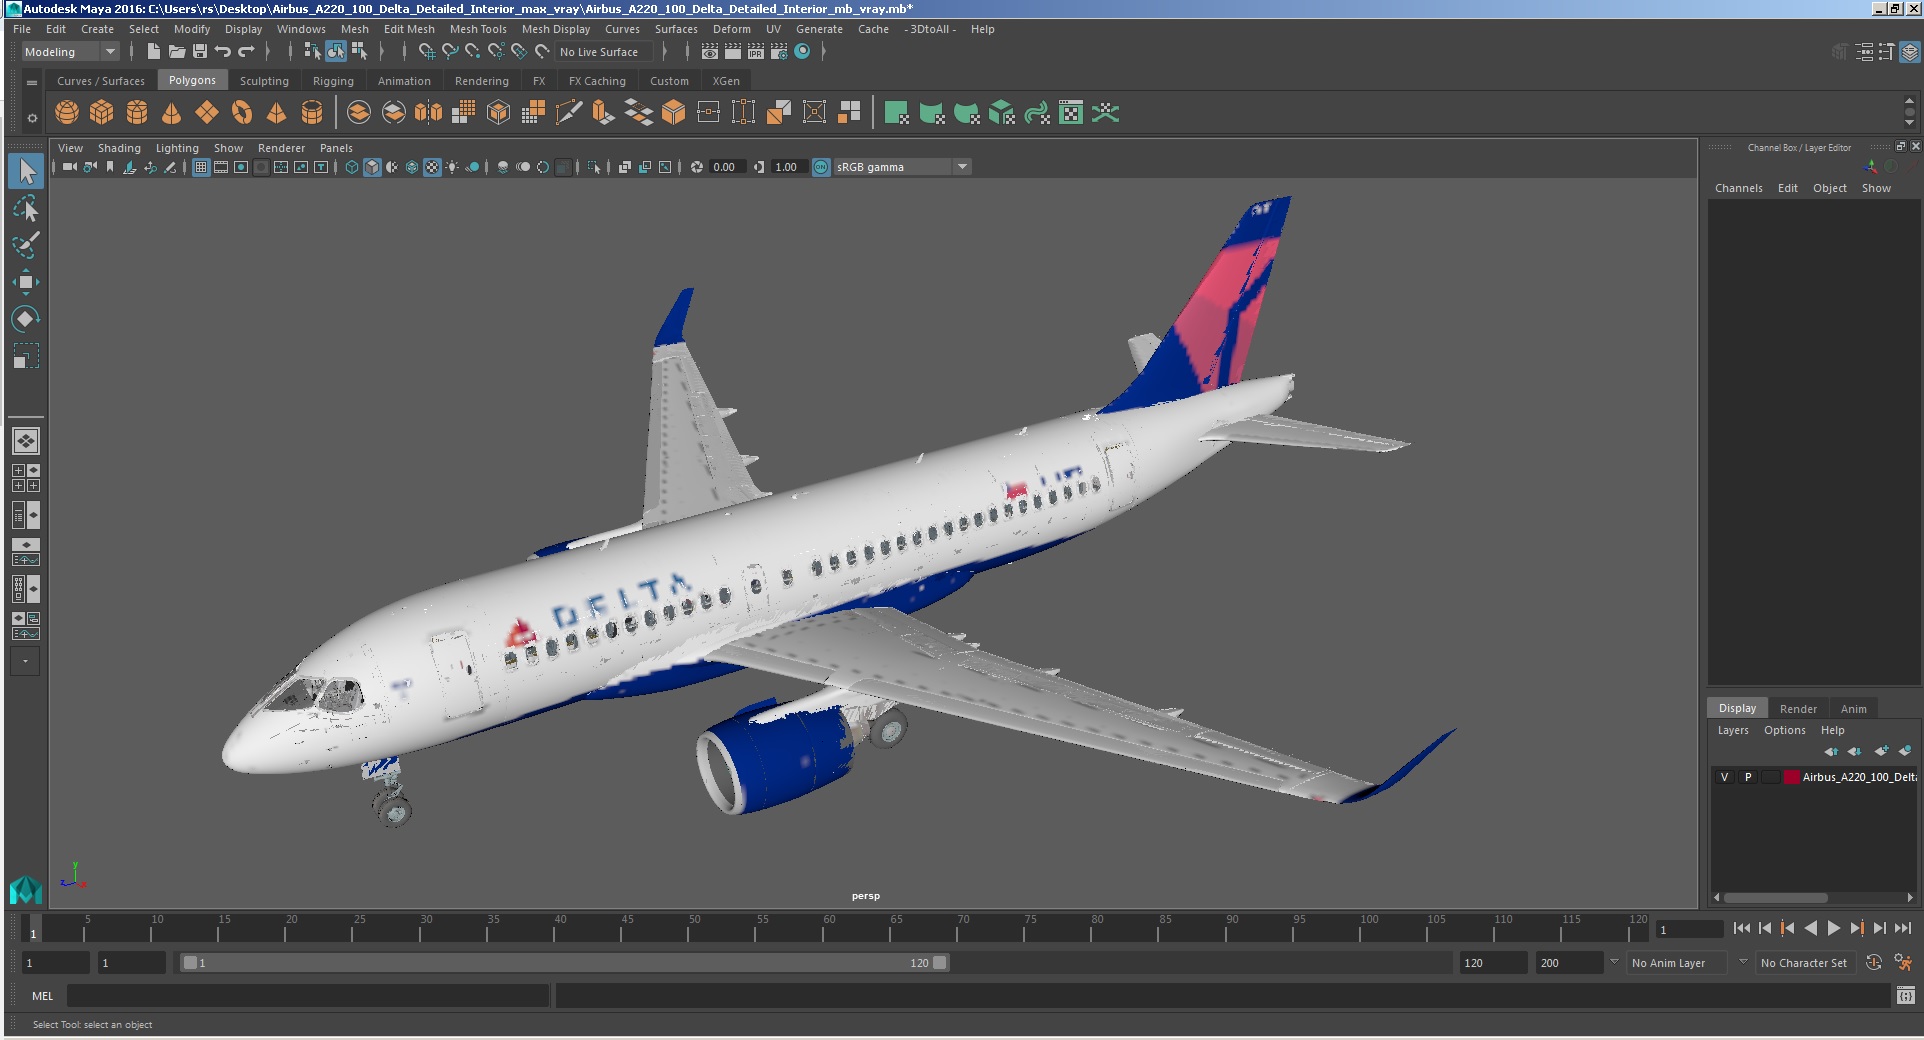Click the Open scene folder icon
Image resolution: width=1924 pixels, height=1040 pixels.
(x=177, y=52)
